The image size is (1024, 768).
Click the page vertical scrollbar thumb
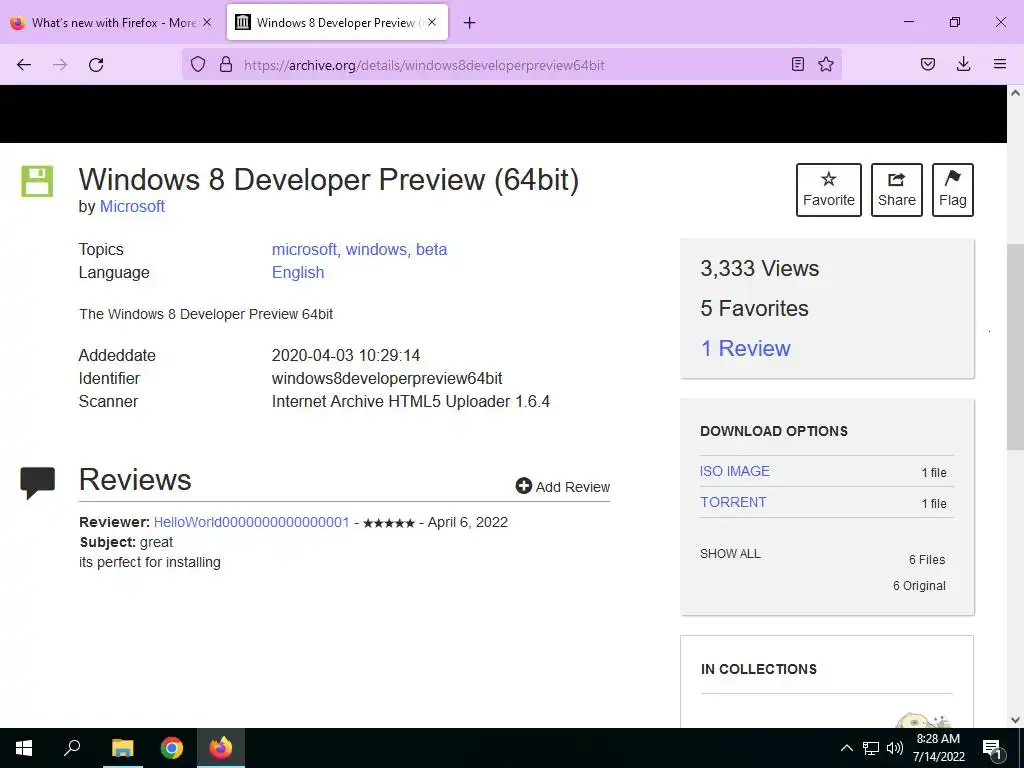(1015, 346)
